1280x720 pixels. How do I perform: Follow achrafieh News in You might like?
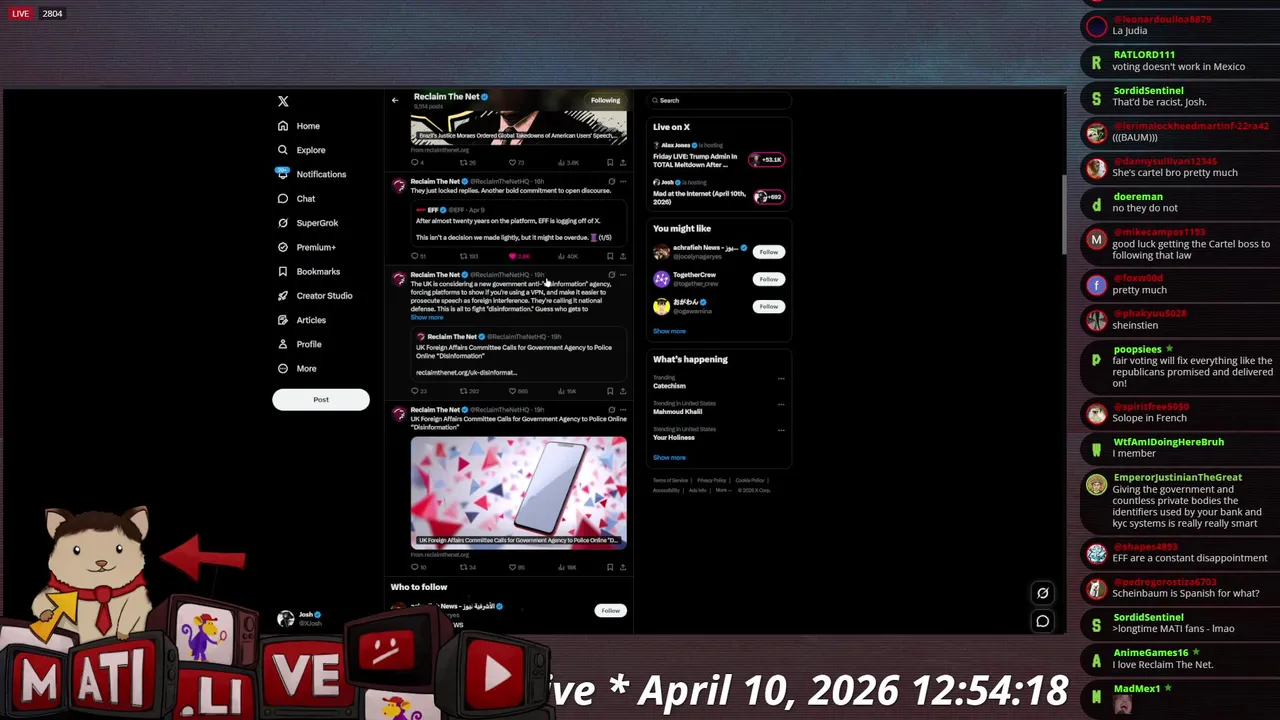[x=768, y=252]
